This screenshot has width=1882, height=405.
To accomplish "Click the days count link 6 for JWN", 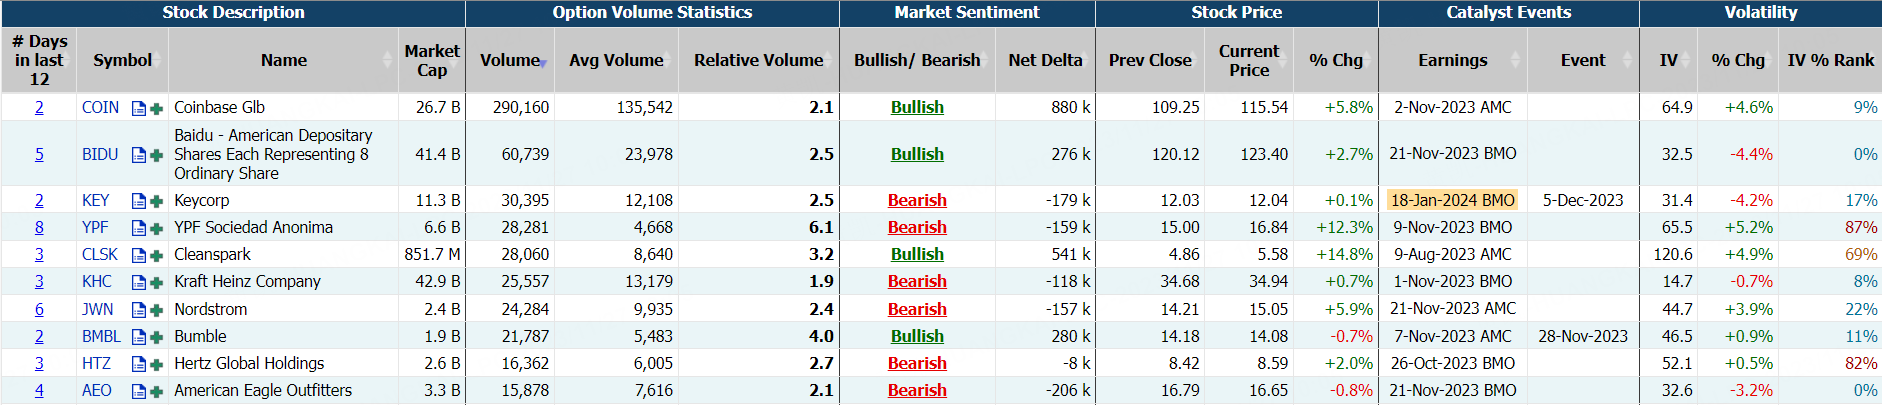I will point(39,309).
